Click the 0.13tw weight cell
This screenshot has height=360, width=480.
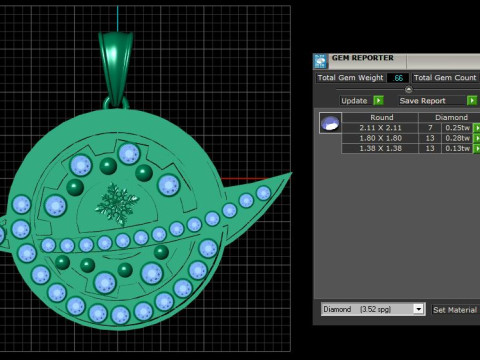point(457,148)
